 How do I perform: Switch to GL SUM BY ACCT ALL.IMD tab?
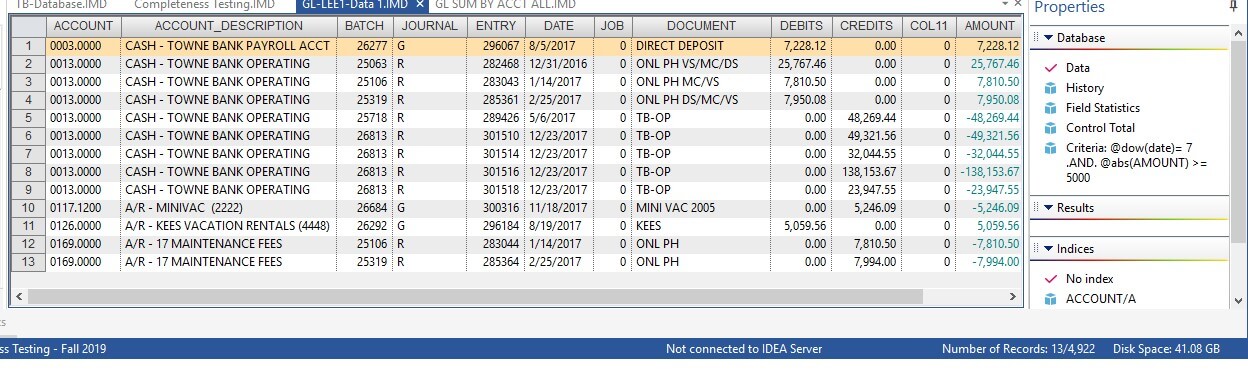[505, 5]
